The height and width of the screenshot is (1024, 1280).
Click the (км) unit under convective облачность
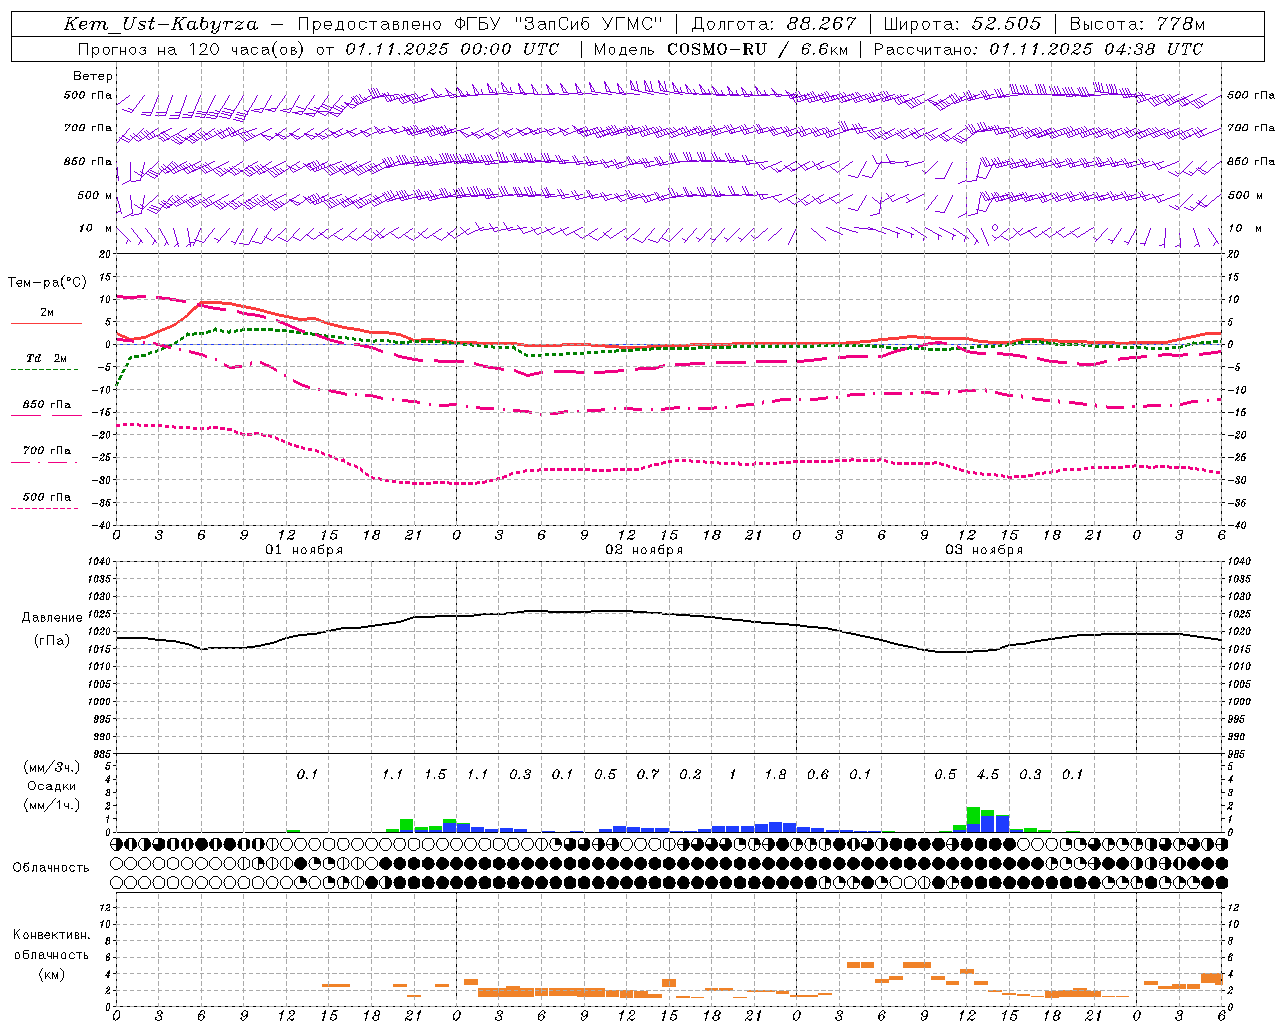(51, 974)
